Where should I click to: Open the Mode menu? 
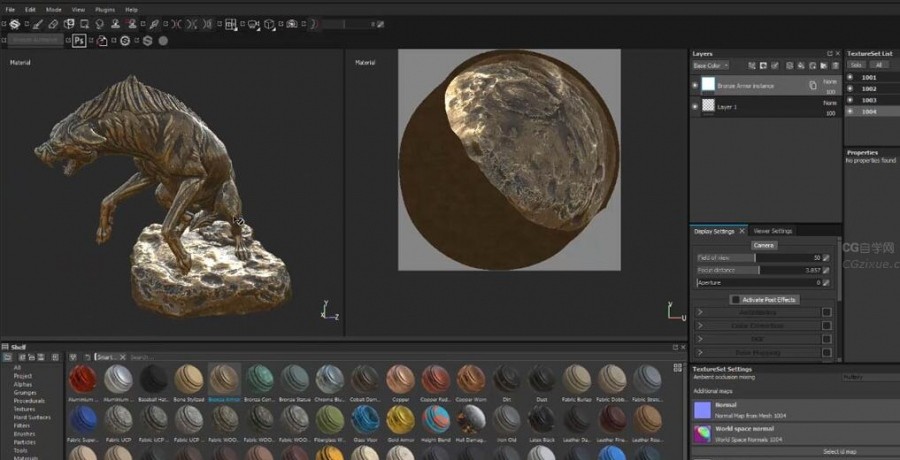53,10
